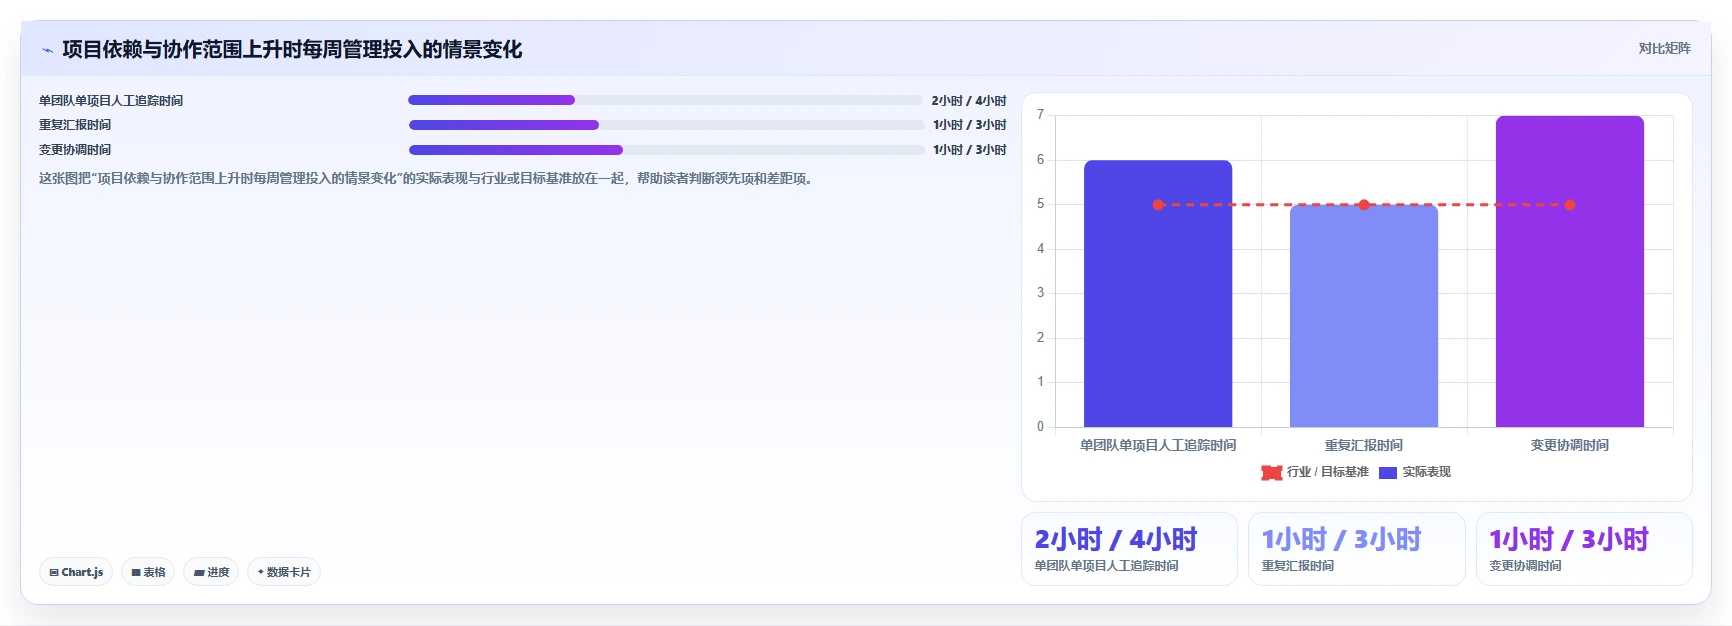Click the header icon beside the title
The image size is (1732, 626).
47,50
